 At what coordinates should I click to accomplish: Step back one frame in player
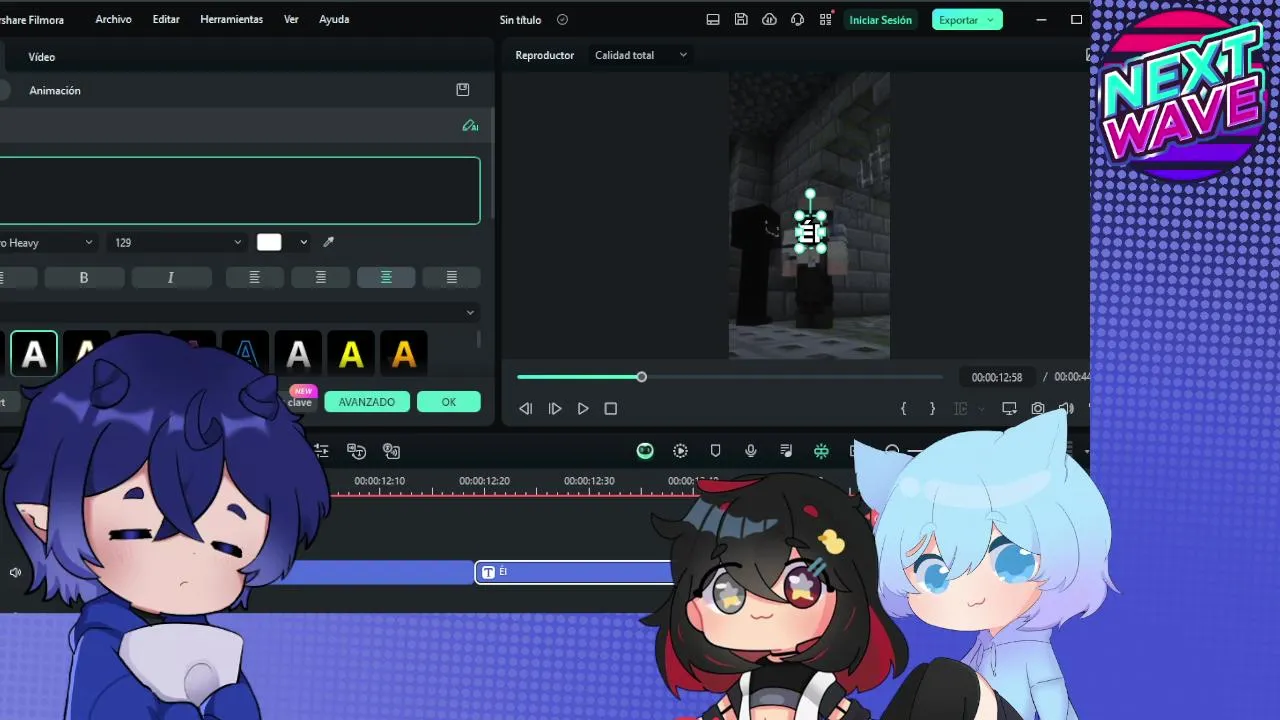click(x=525, y=408)
